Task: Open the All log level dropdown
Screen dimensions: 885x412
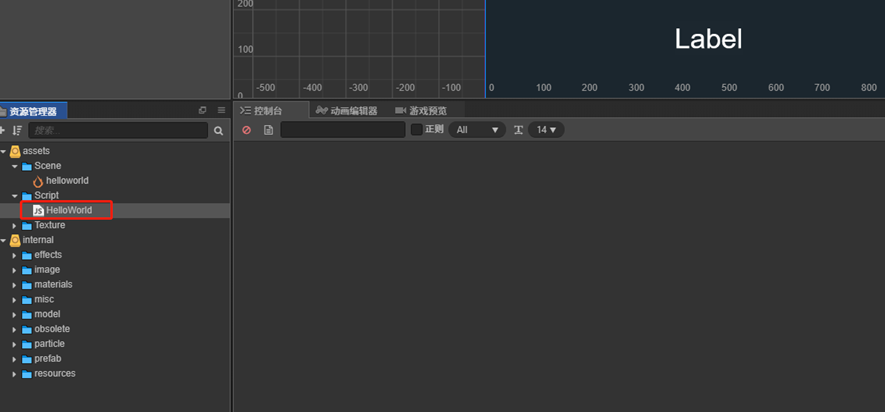Action: click(x=477, y=130)
